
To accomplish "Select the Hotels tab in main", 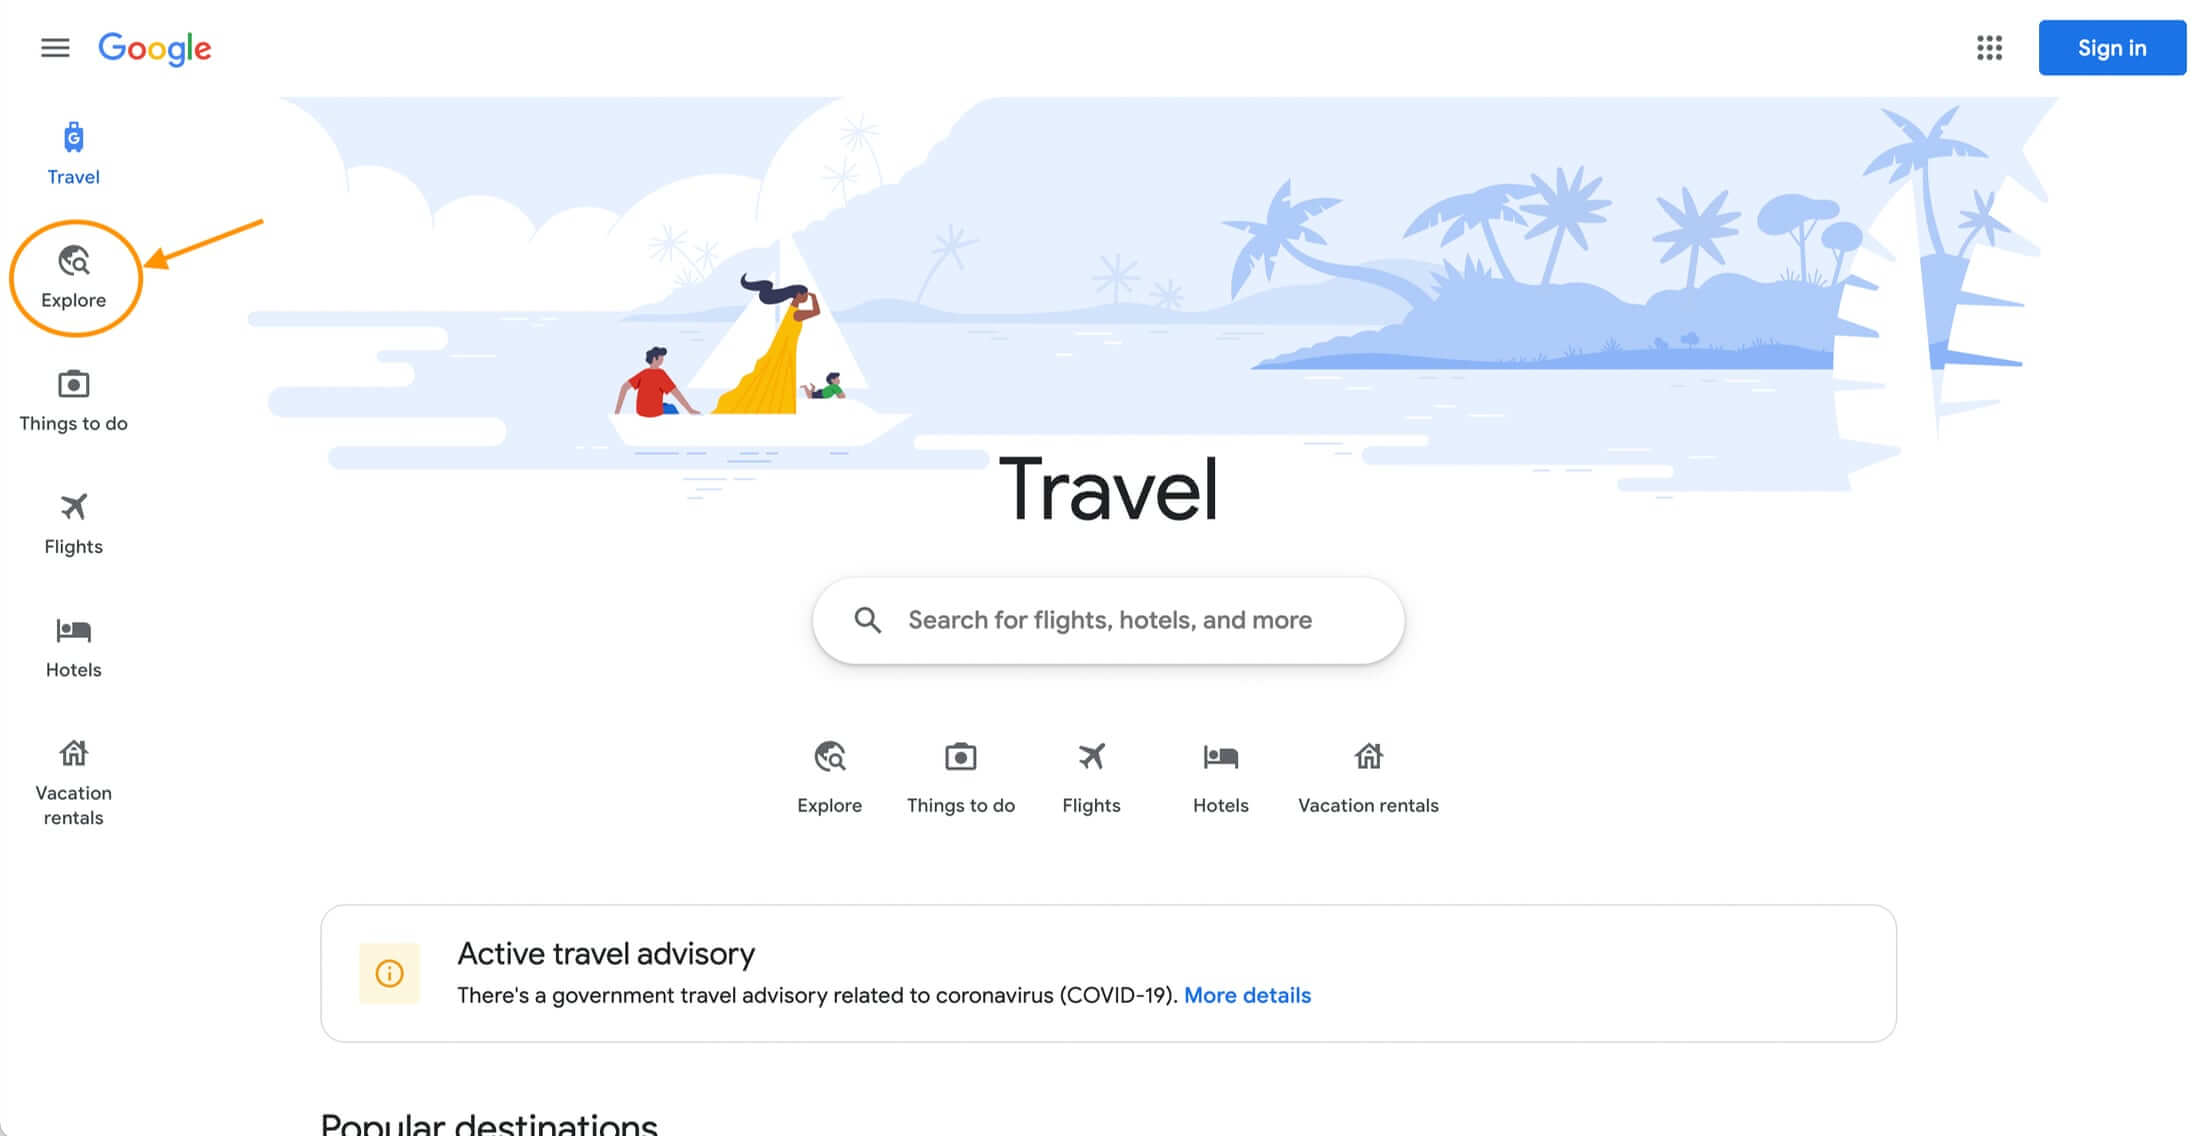I will coord(1221,775).
